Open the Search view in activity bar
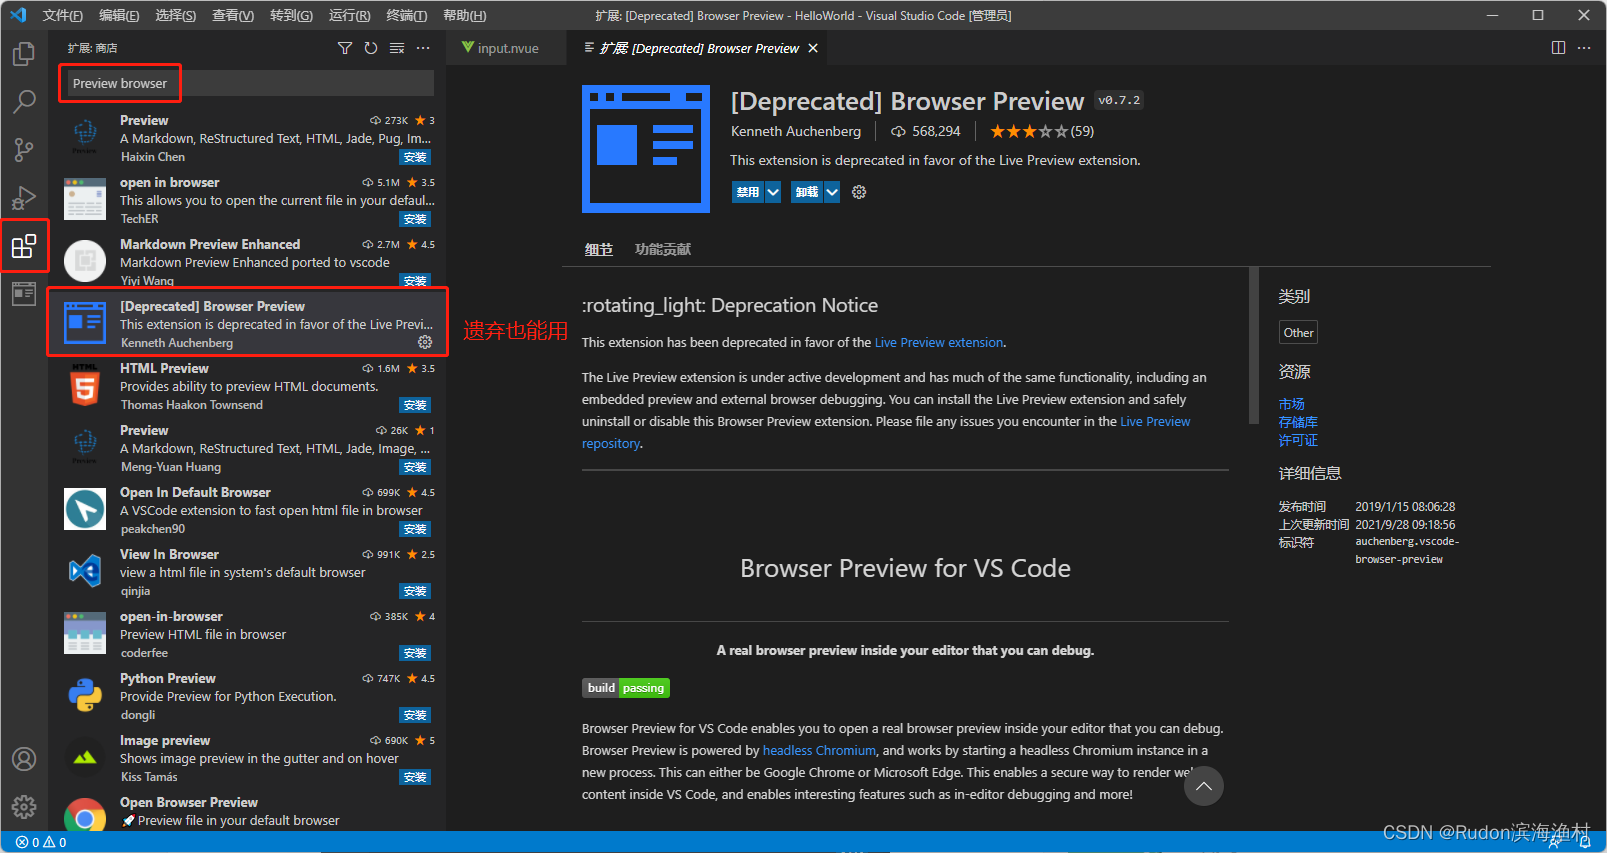This screenshot has height=853, width=1607. point(24,101)
